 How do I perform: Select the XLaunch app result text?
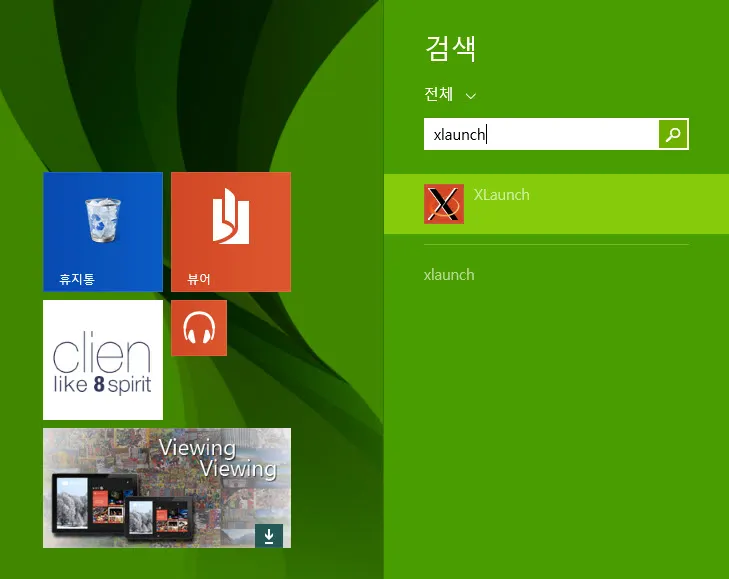point(502,194)
